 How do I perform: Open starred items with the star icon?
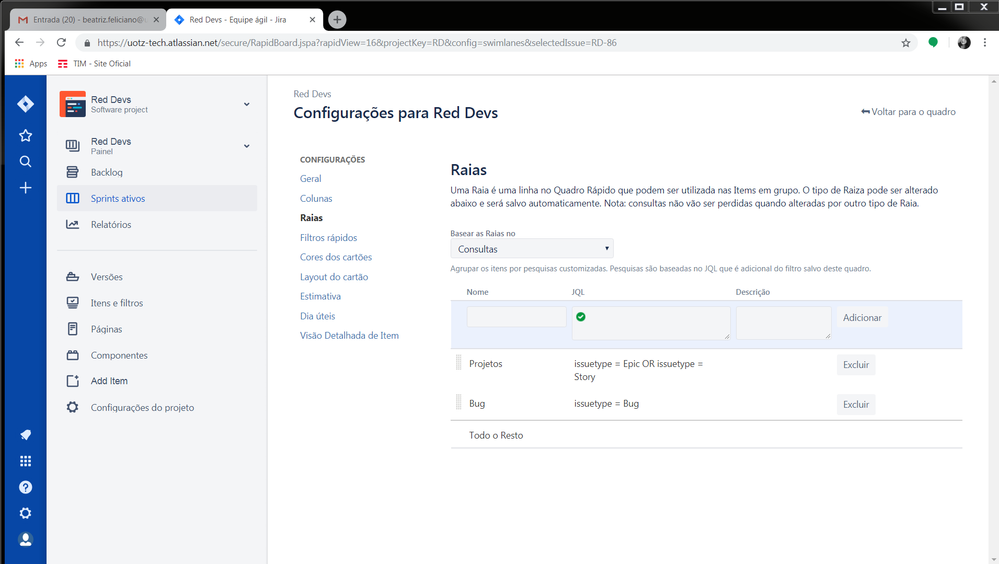click(x=25, y=135)
